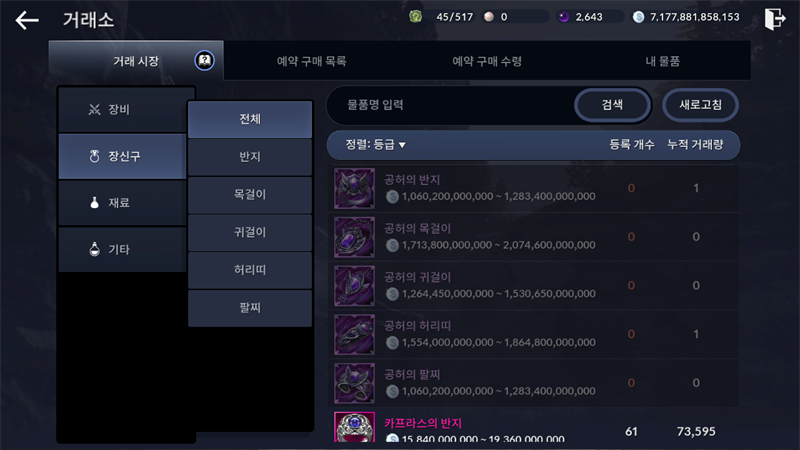Filter by 목걸이 subcategory
The height and width of the screenshot is (450, 800).
click(250, 194)
